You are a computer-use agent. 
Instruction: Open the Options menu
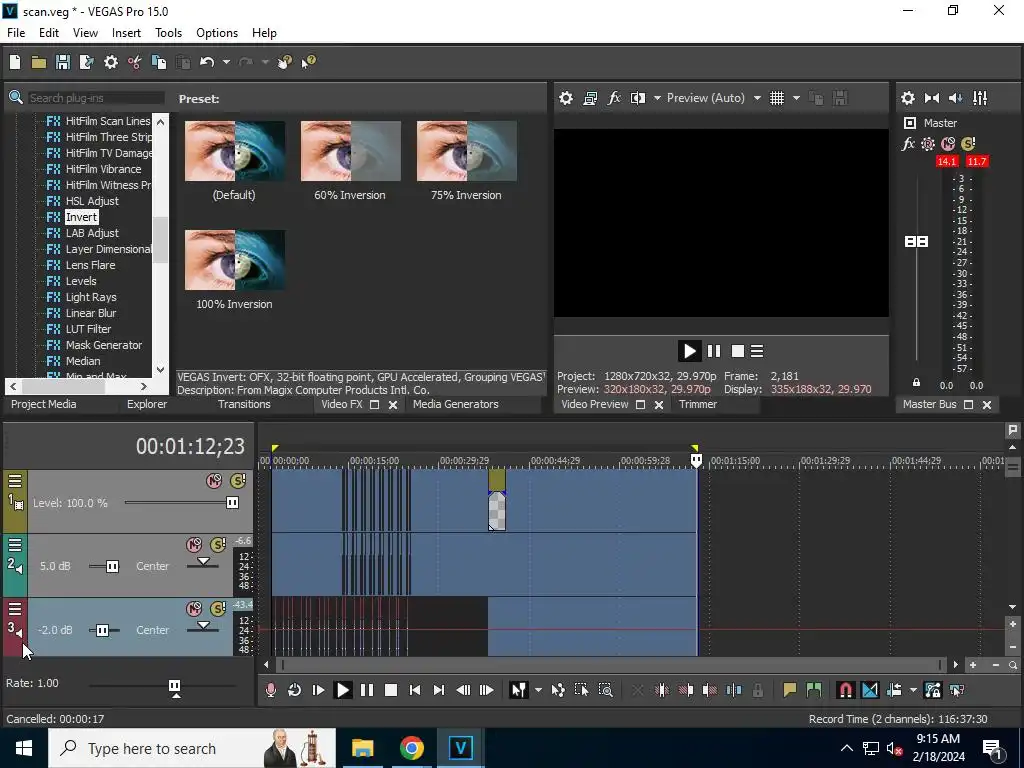[217, 33]
